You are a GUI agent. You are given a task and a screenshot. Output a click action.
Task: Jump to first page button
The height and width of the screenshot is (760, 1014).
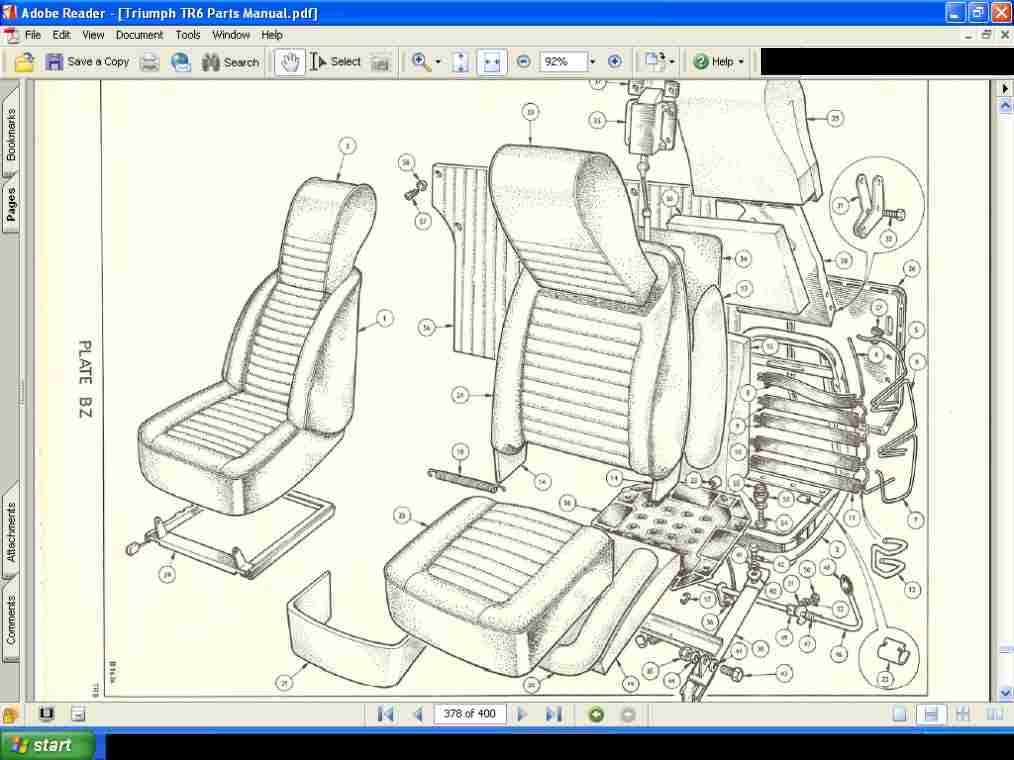point(385,714)
